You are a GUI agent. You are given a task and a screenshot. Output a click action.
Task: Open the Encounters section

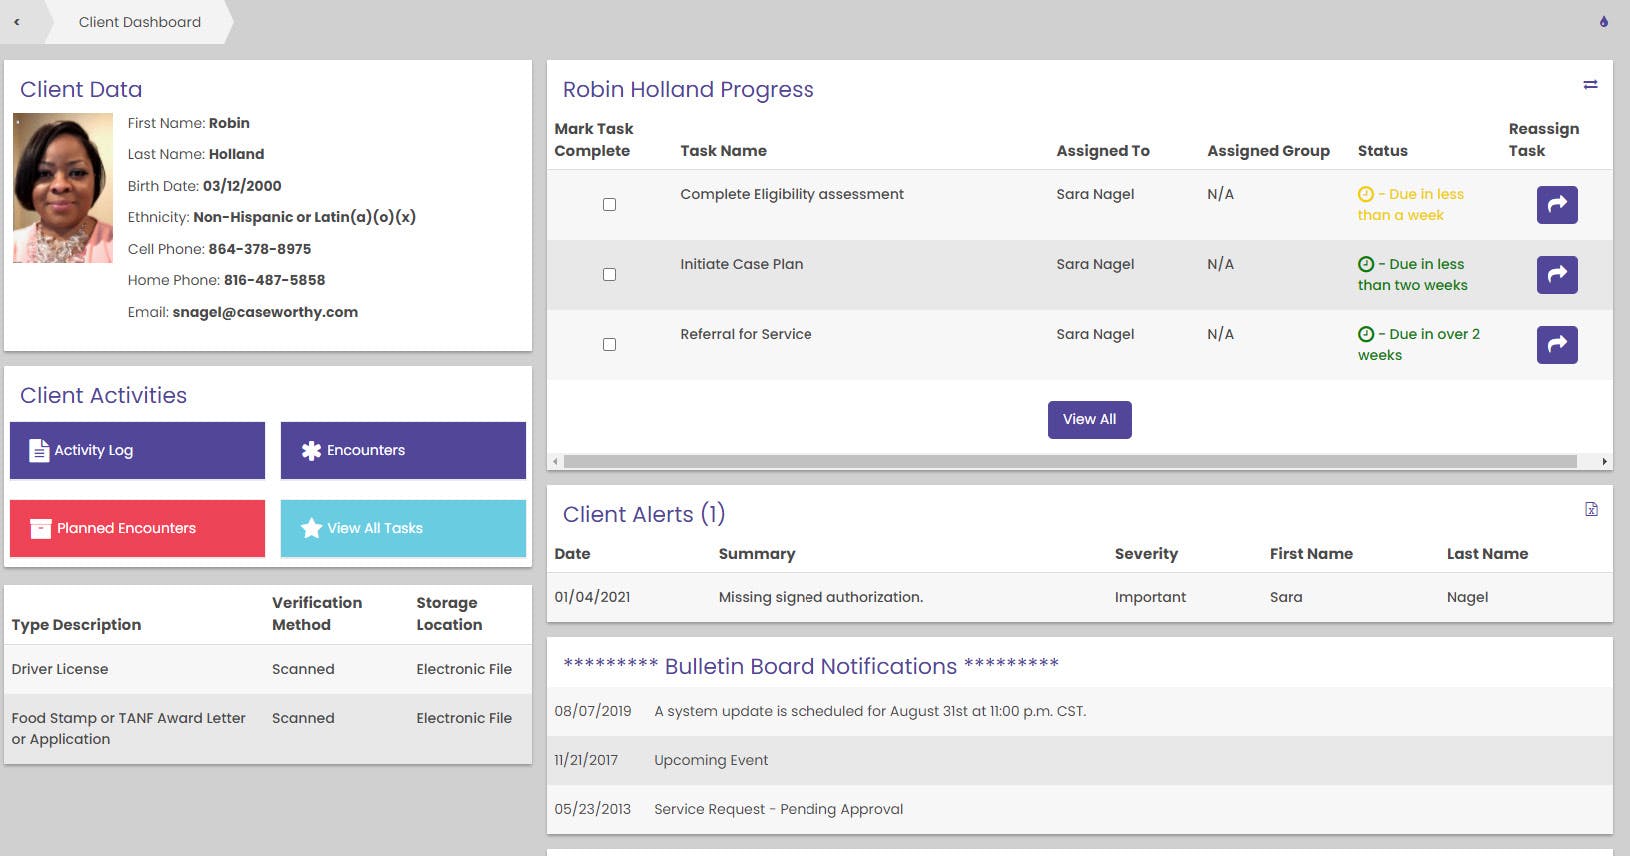coord(403,450)
